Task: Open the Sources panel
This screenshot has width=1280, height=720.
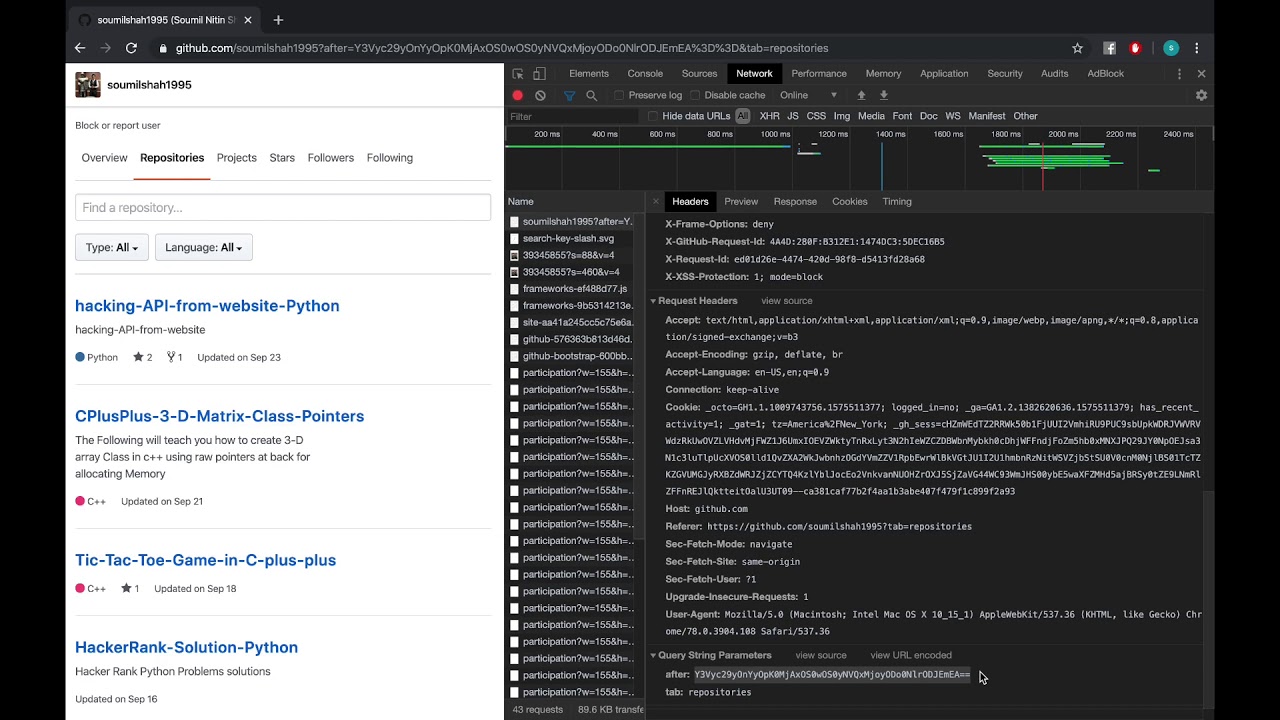Action: tap(699, 74)
